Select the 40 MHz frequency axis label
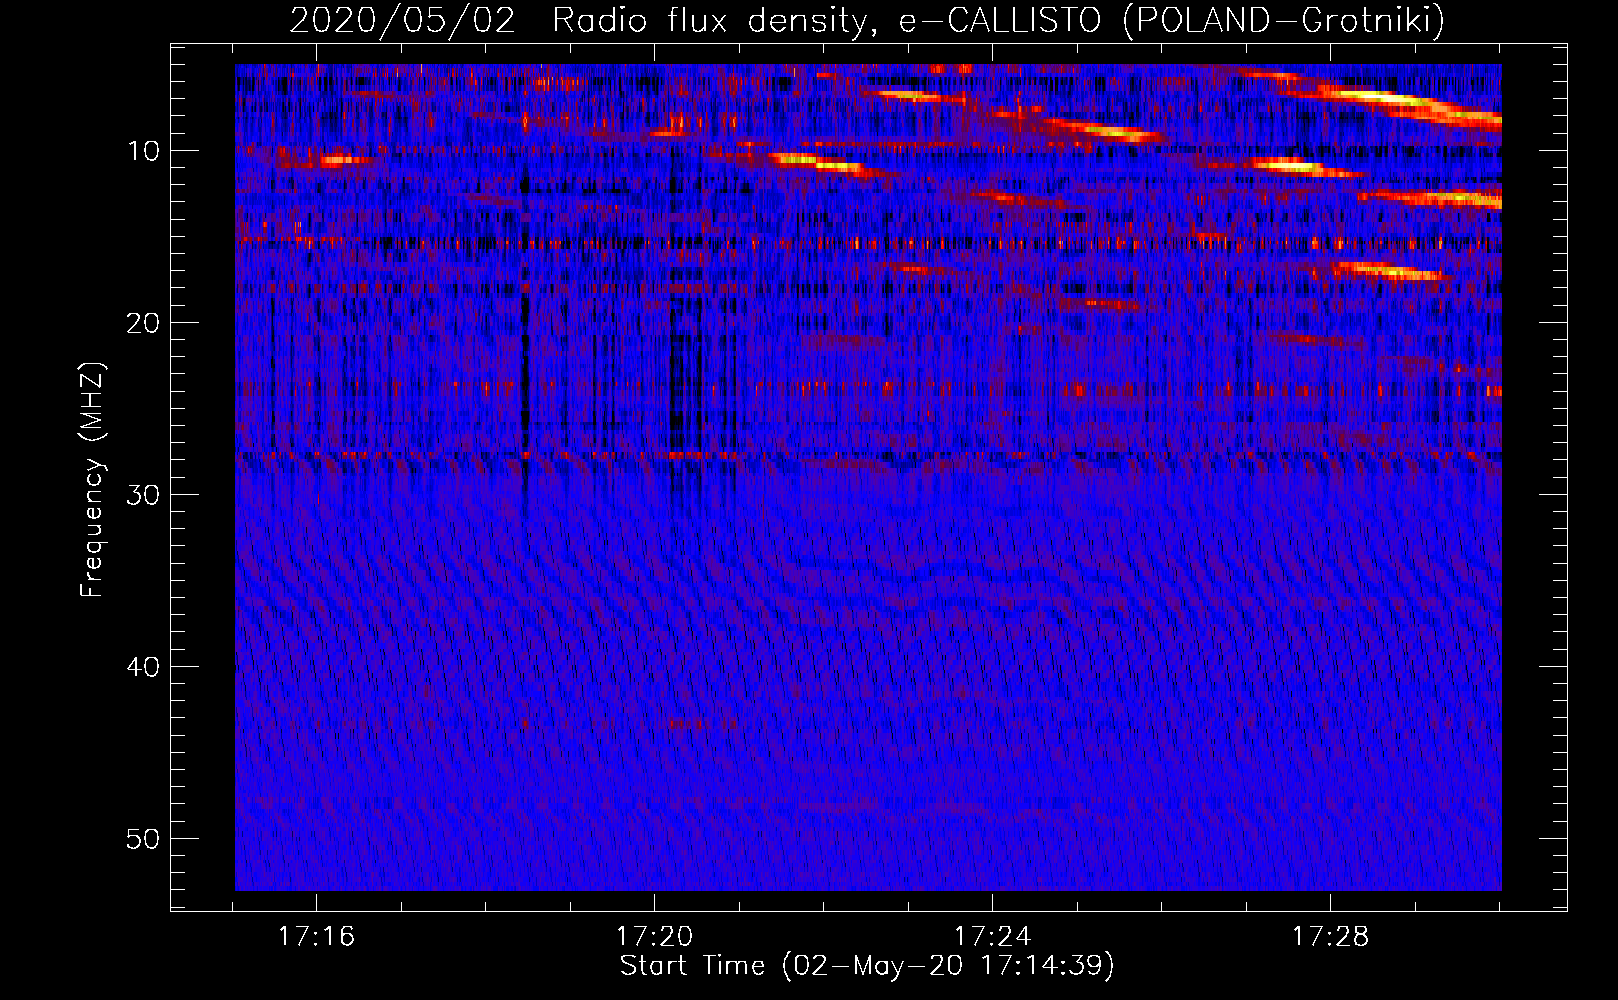The image size is (1618, 1000). (x=144, y=667)
